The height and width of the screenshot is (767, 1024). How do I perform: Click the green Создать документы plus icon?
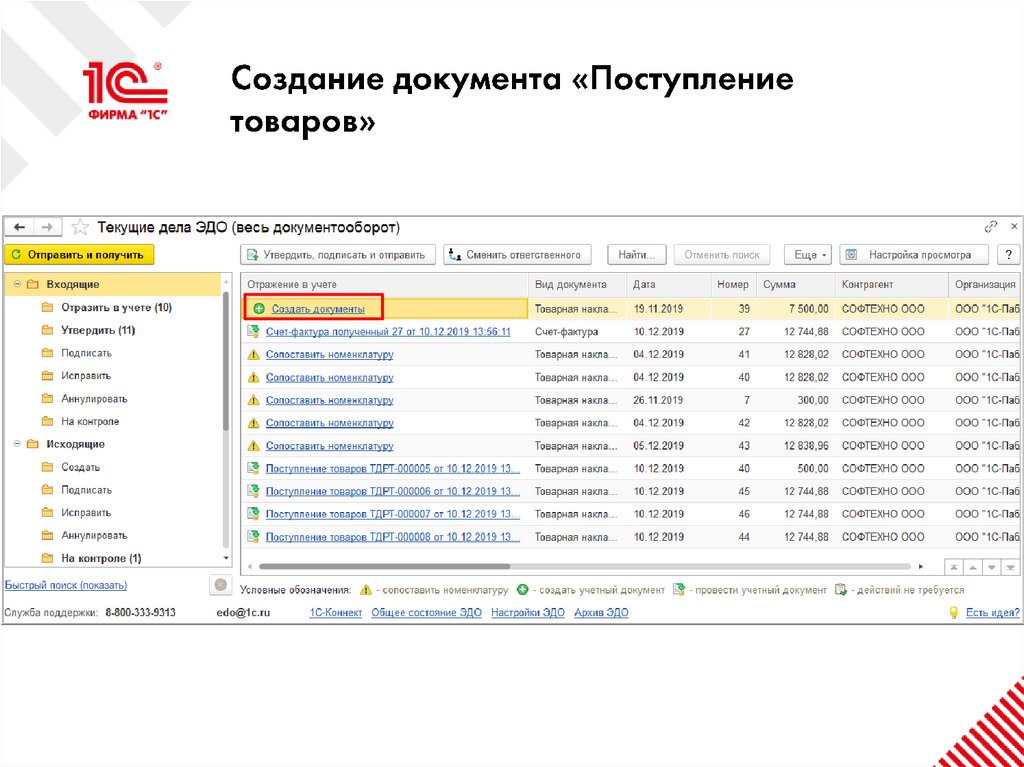[x=260, y=308]
